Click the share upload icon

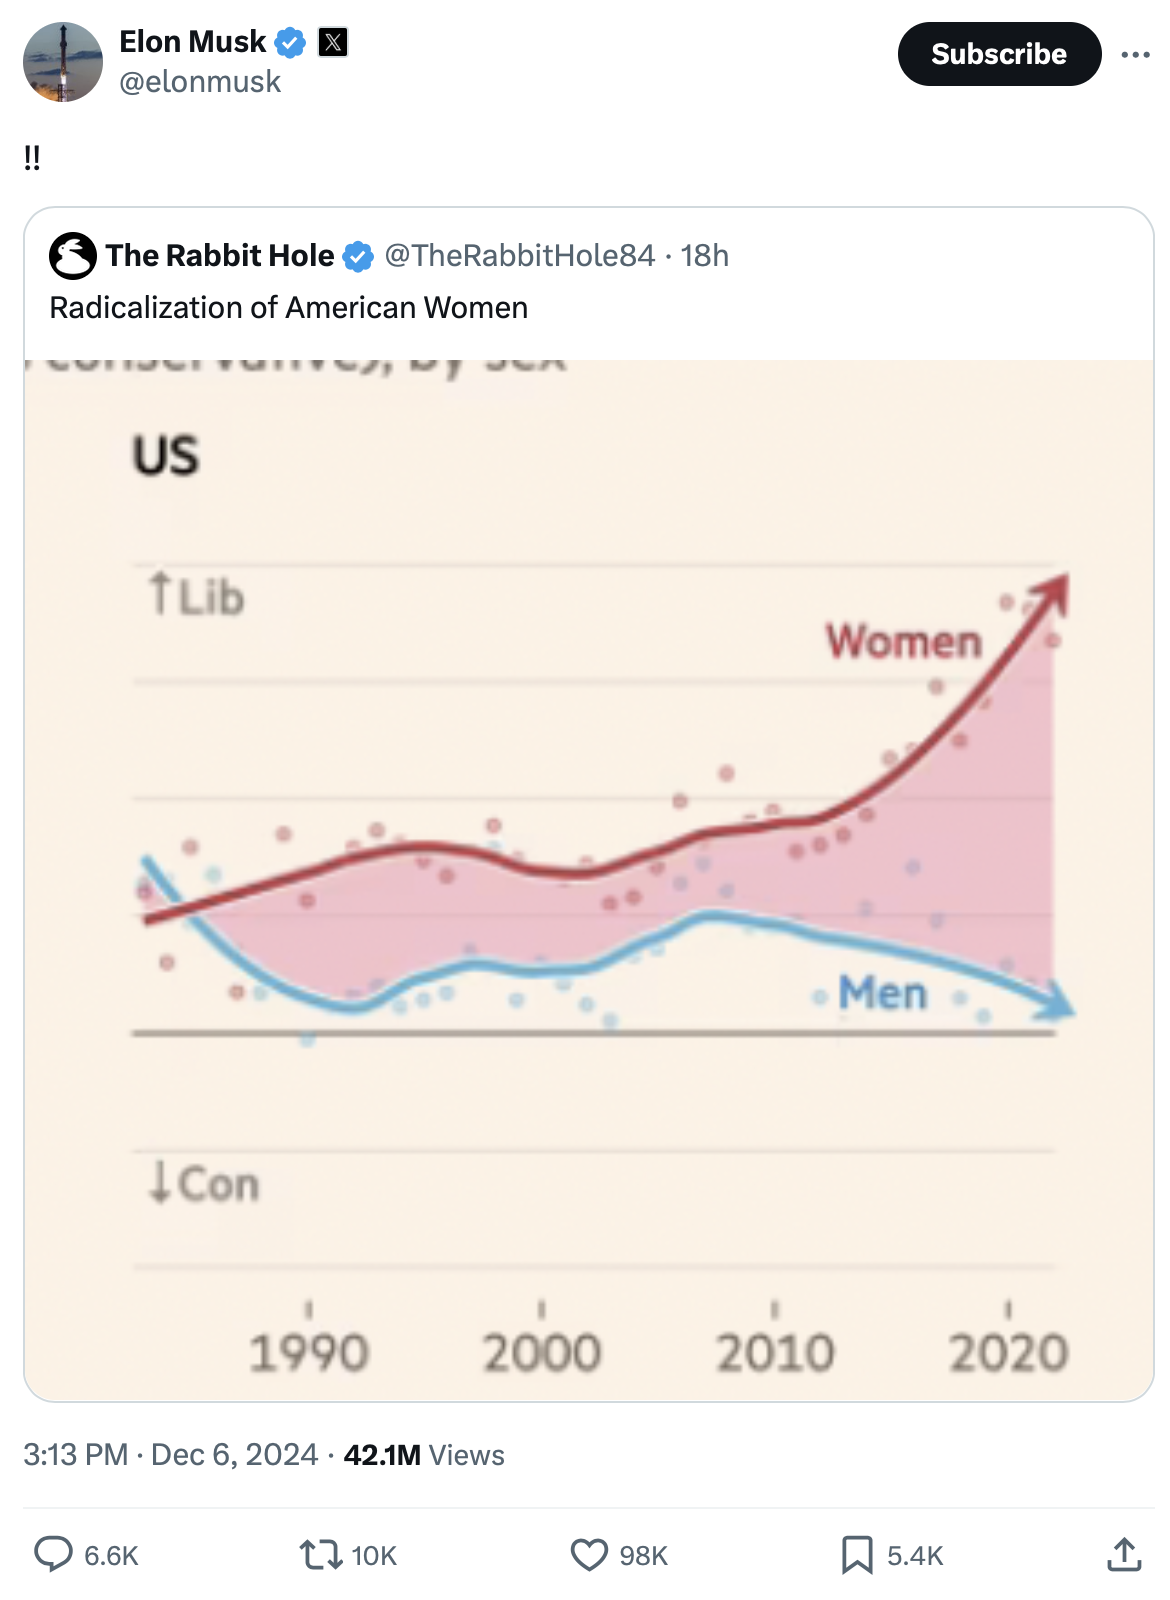coord(1124,1554)
